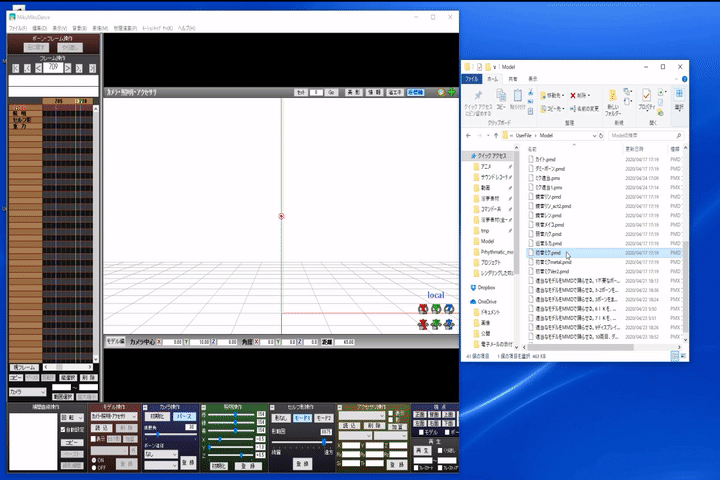Screen dimensions: 720x480
Task: Switch to the Share tab in Explorer
Action: click(513, 79)
